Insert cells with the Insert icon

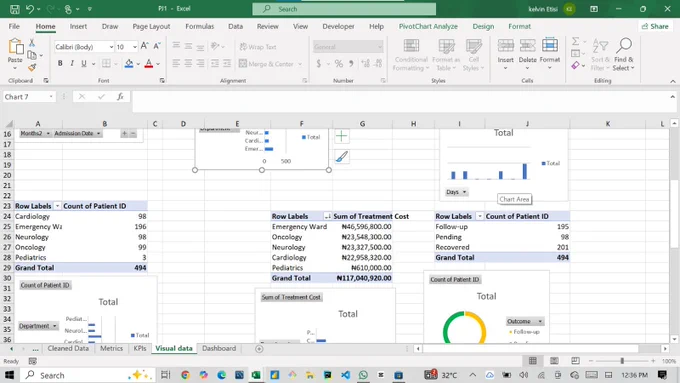[505, 46]
